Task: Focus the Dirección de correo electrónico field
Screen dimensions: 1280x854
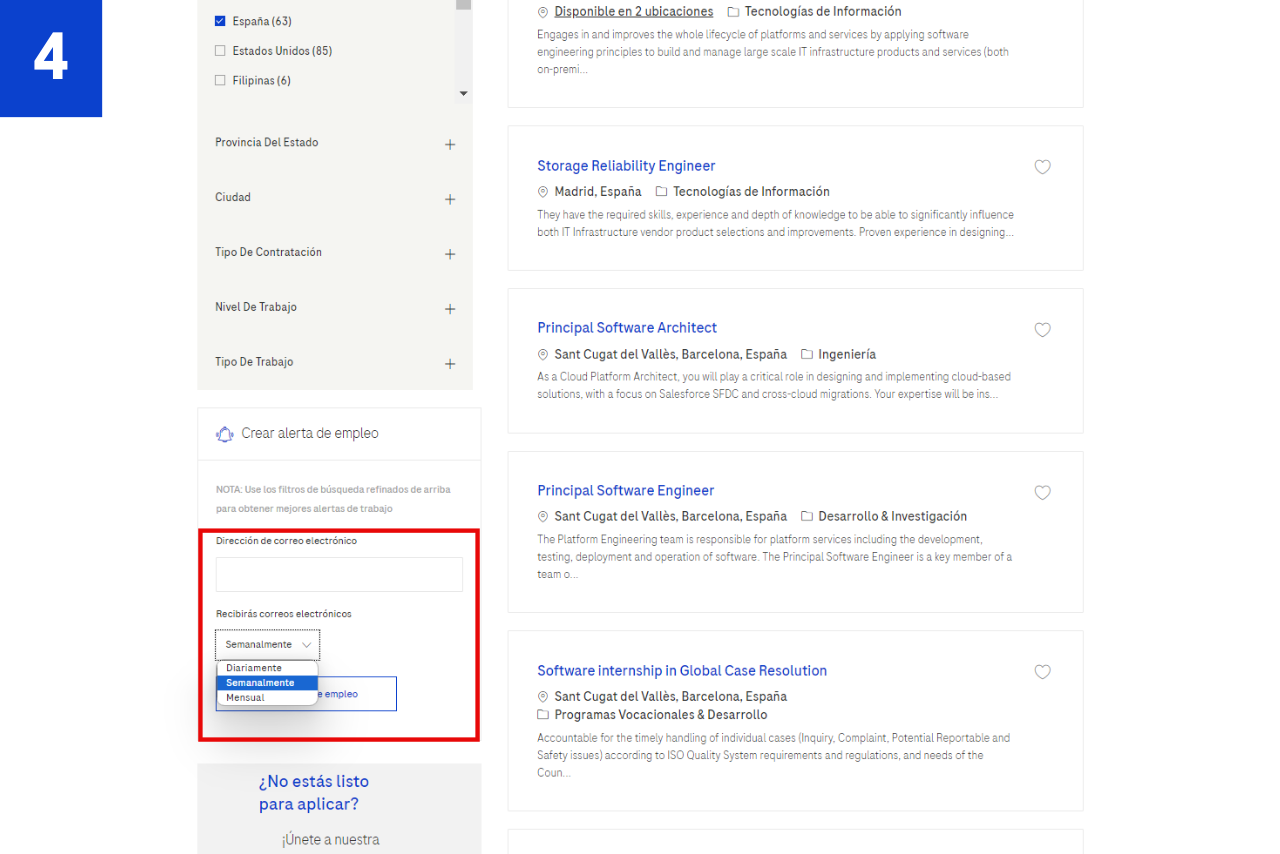Action: tap(339, 575)
